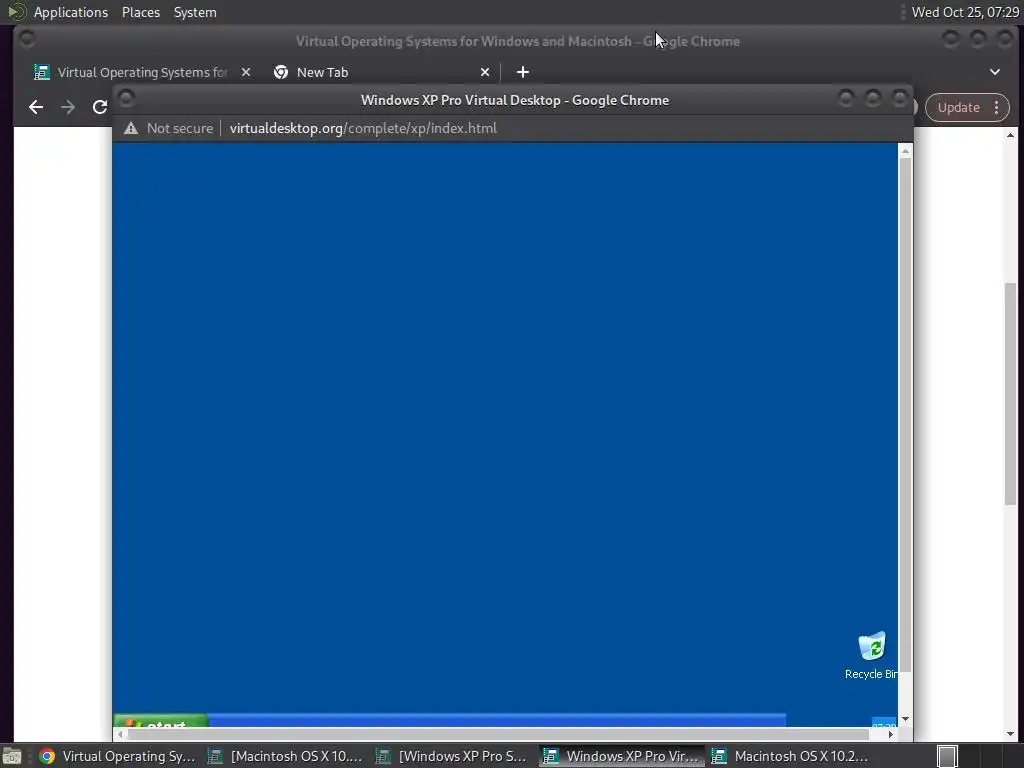Click scroll down arrow in XP popup window
The width and height of the screenshot is (1024, 768).
905,719
